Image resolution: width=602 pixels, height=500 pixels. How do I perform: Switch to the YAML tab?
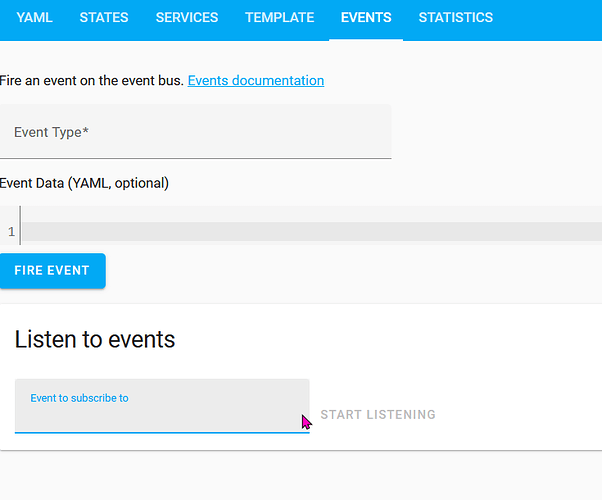(x=34, y=18)
